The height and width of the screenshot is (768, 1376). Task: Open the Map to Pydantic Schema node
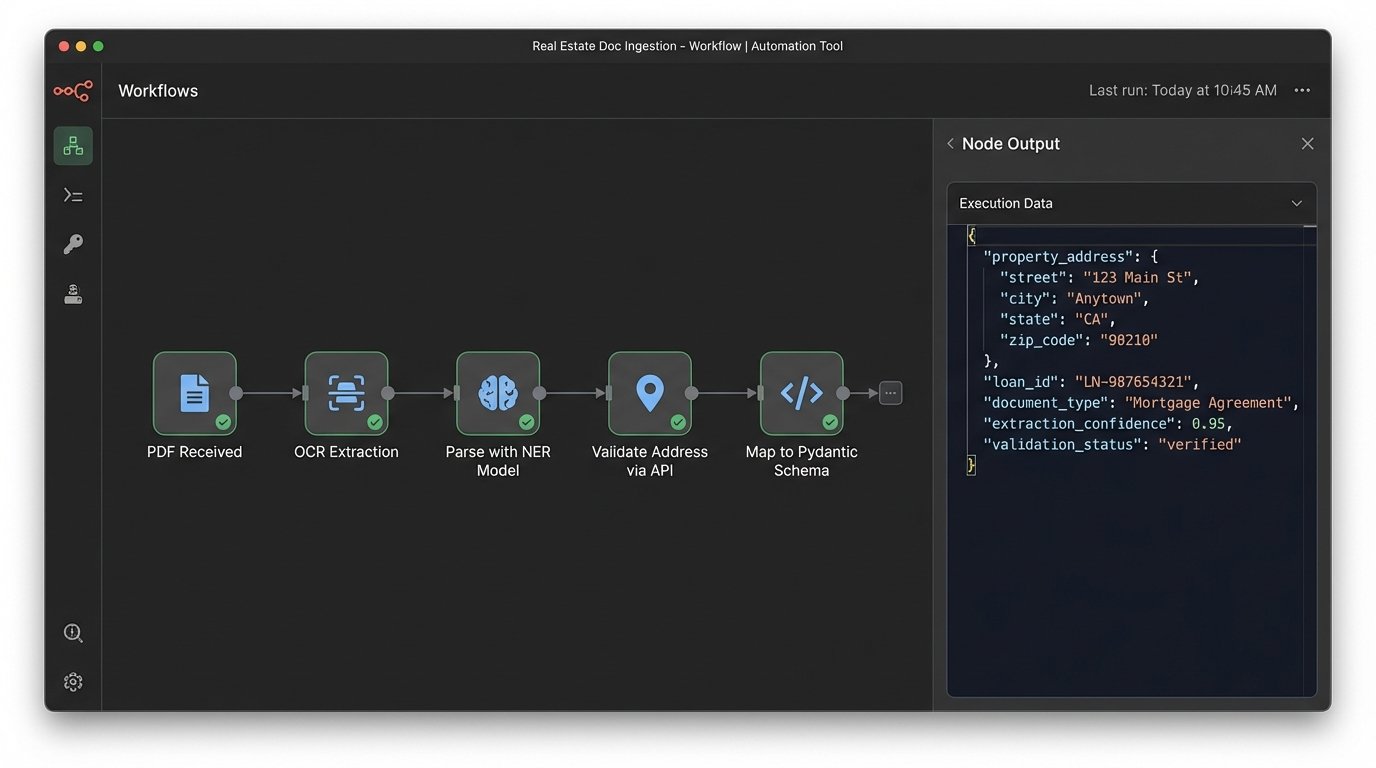(x=801, y=392)
